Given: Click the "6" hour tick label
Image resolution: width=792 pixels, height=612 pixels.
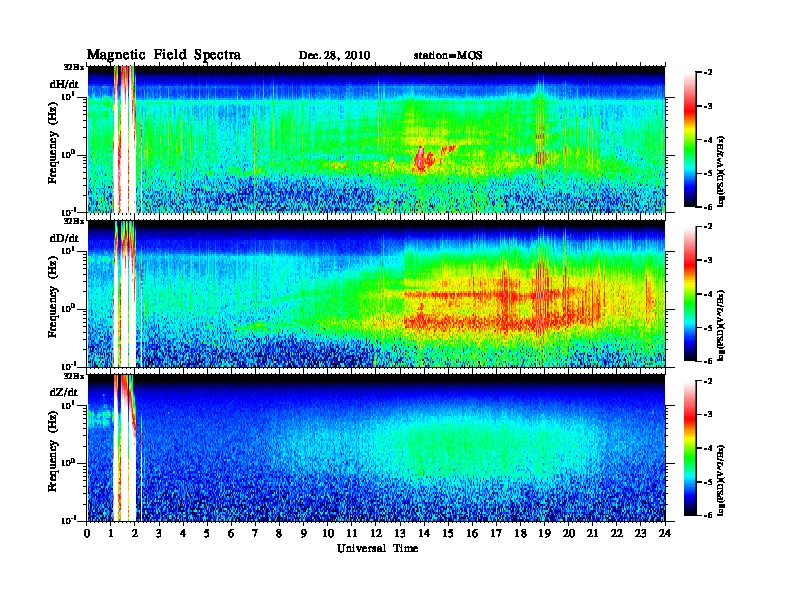Looking at the screenshot, I should 231,533.
